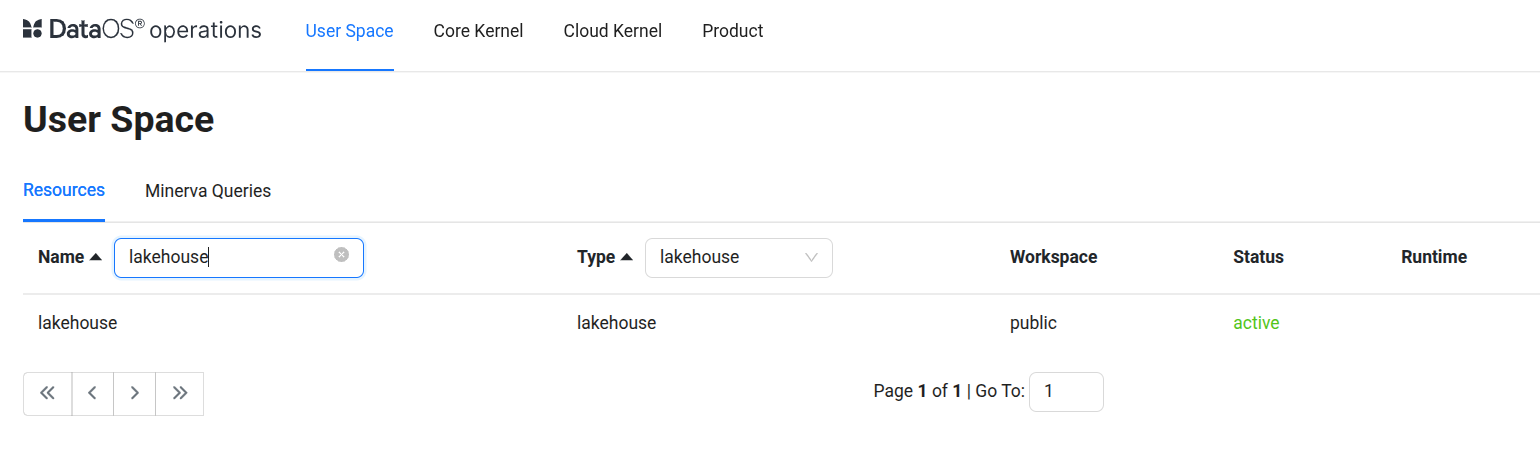Open the Cloud Kernel section
The width and height of the screenshot is (1540, 454).
click(612, 31)
